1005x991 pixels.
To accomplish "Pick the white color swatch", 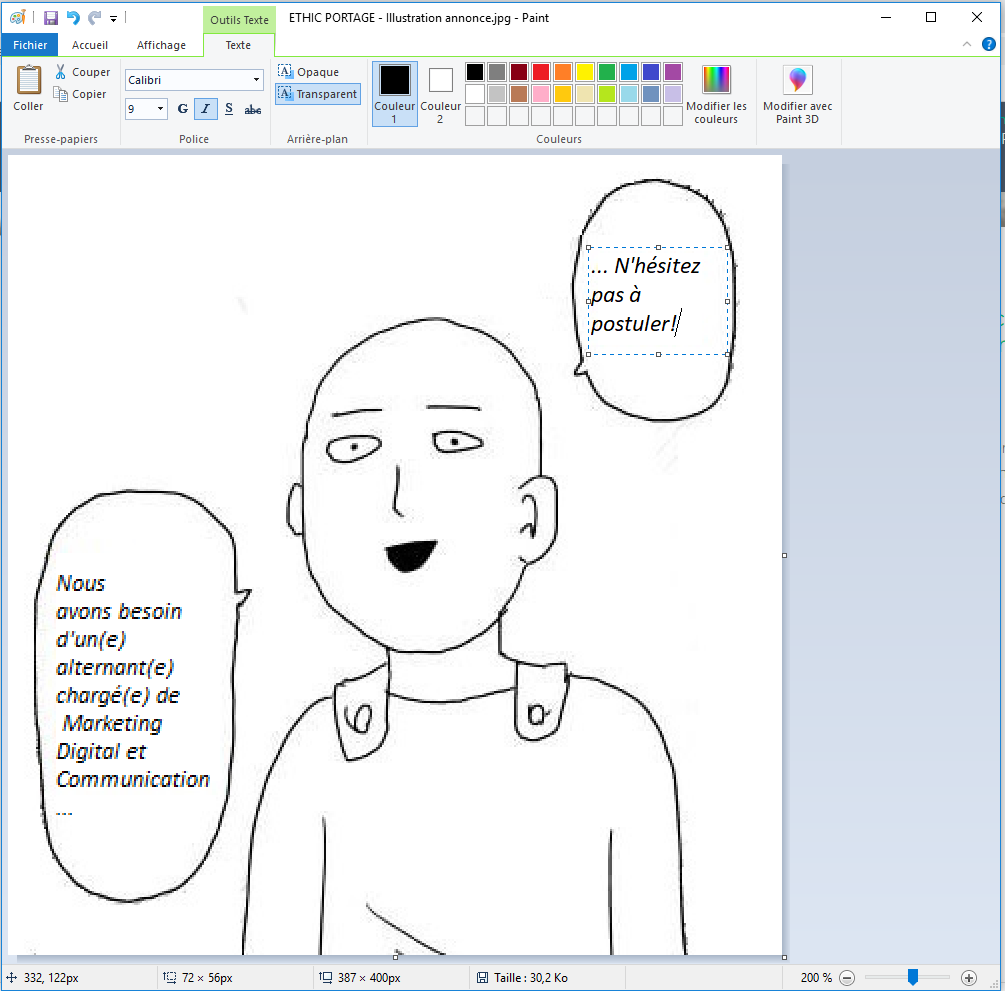I will coord(475,94).
